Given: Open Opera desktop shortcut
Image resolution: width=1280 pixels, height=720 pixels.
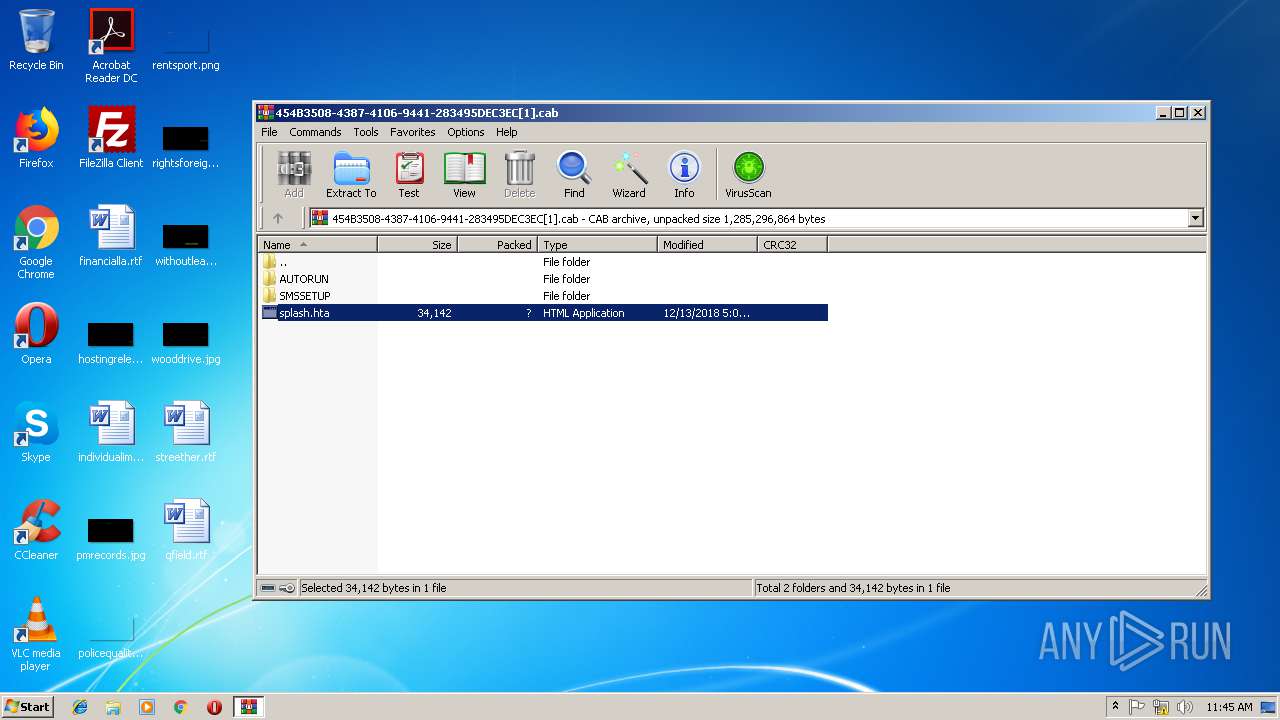Looking at the screenshot, I should tap(36, 334).
